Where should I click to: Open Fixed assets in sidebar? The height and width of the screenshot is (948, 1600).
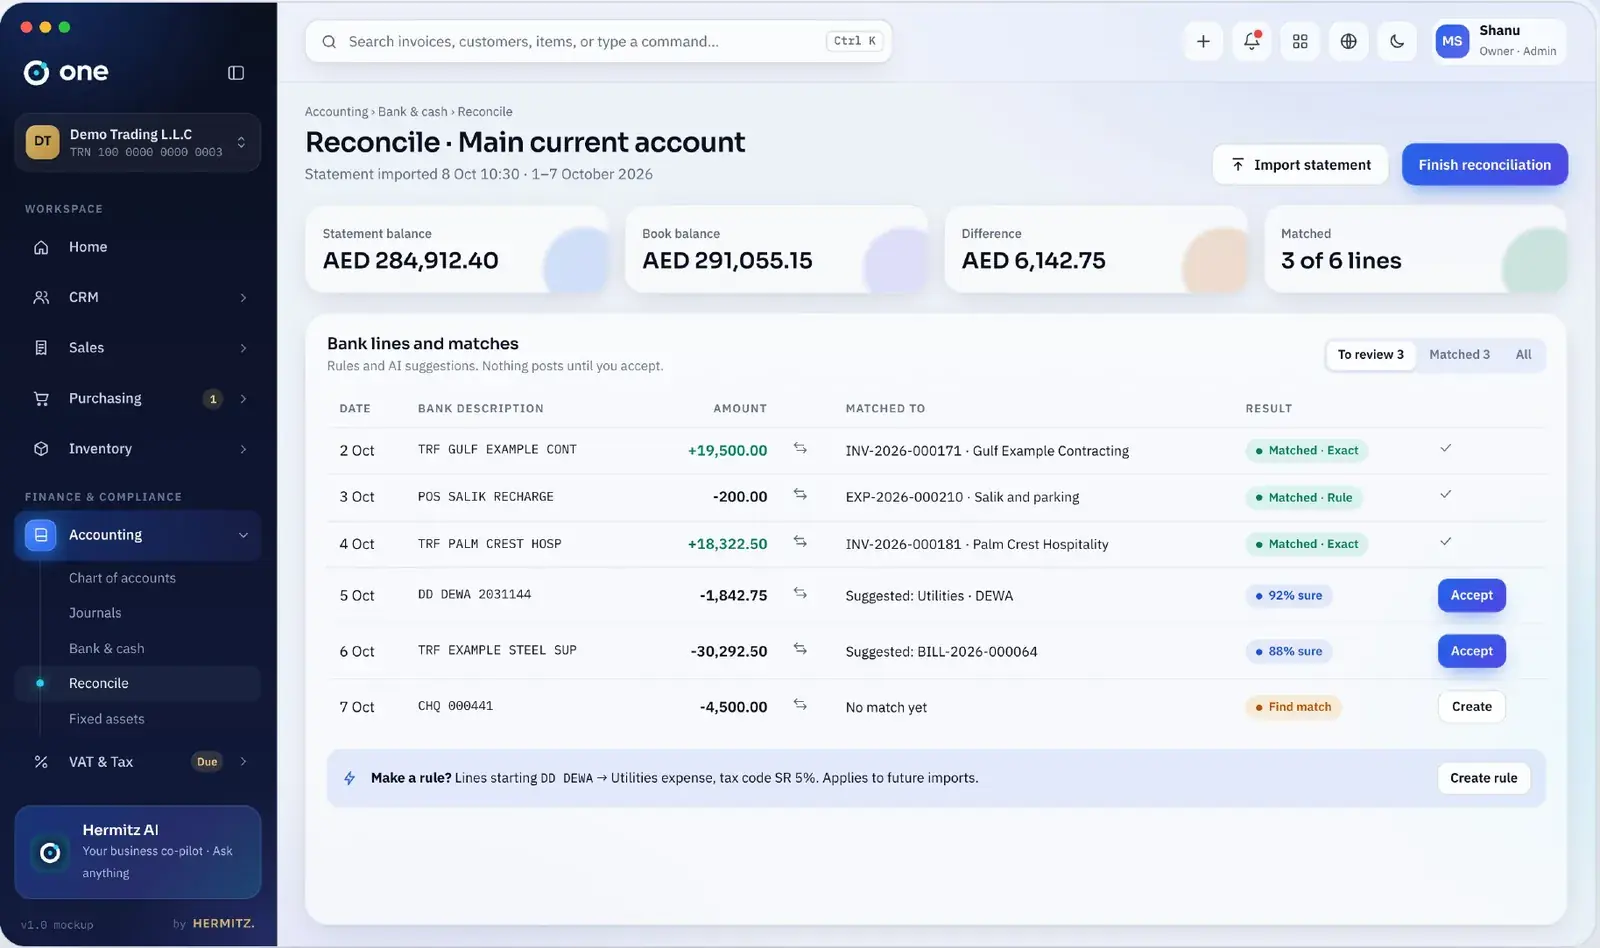tap(106, 719)
